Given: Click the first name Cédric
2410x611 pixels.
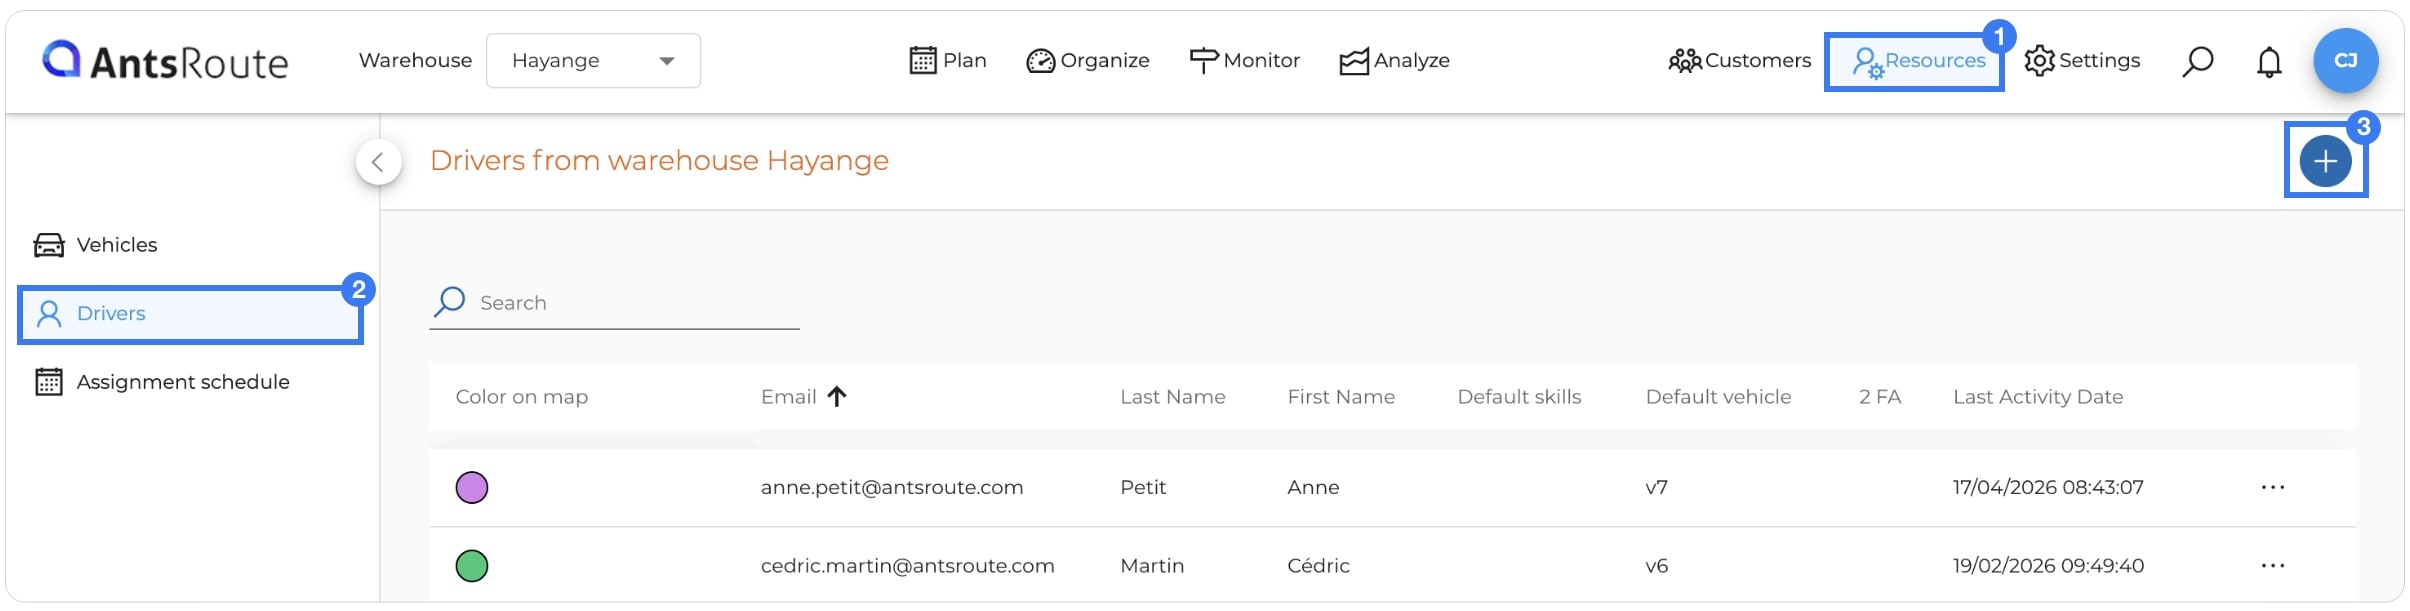Looking at the screenshot, I should (1318, 566).
